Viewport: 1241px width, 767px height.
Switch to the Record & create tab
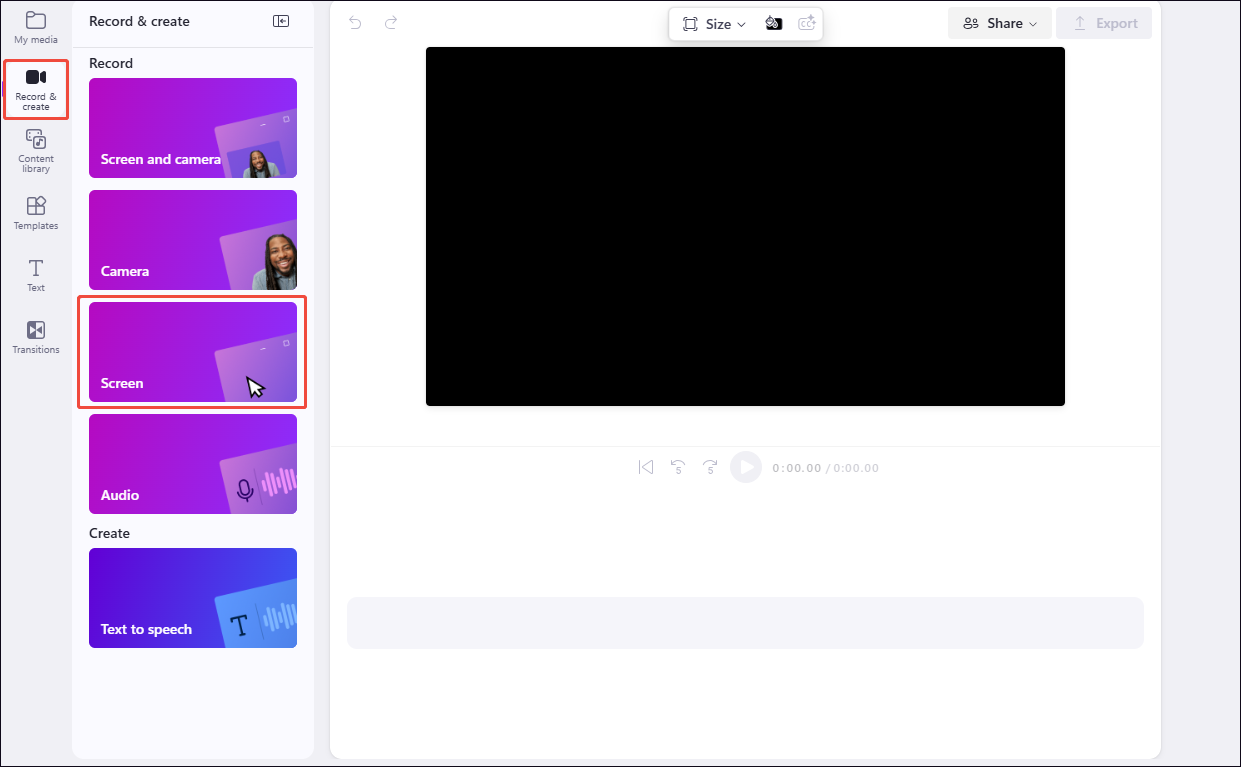(36, 89)
